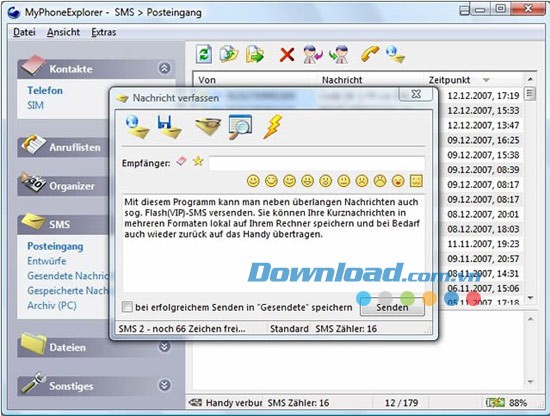
Task: Click message list scrollbar up arrow
Action: 530,79
